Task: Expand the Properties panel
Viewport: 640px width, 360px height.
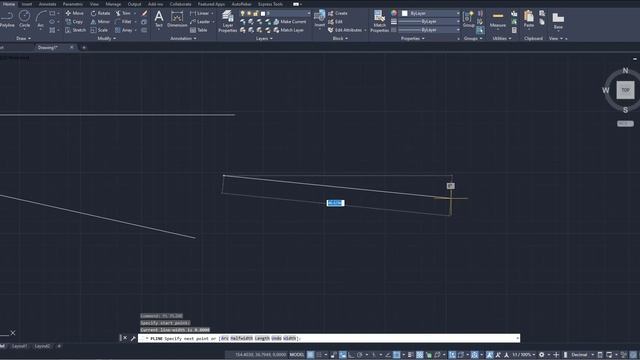Action: point(413,38)
